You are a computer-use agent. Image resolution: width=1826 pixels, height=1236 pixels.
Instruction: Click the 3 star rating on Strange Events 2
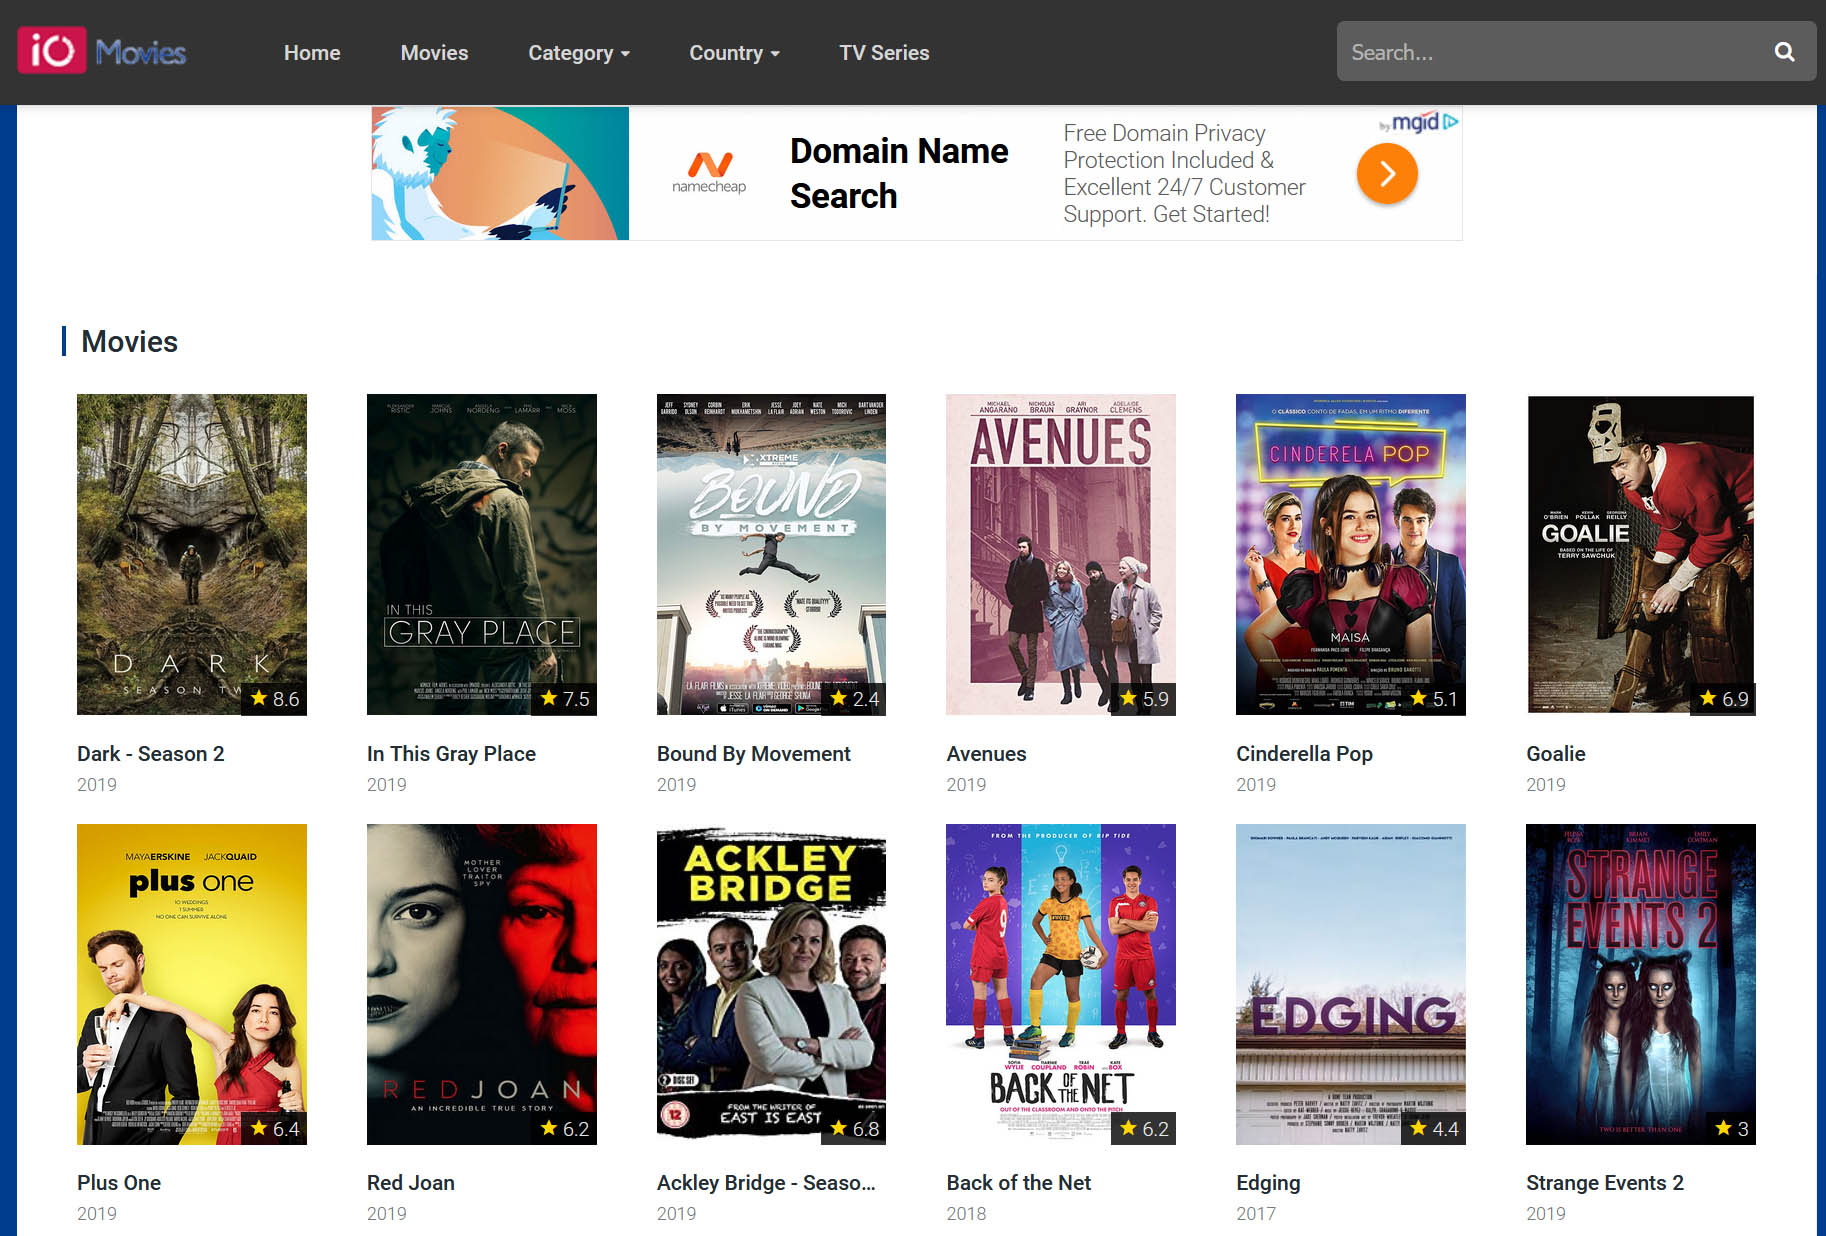pos(1731,1129)
